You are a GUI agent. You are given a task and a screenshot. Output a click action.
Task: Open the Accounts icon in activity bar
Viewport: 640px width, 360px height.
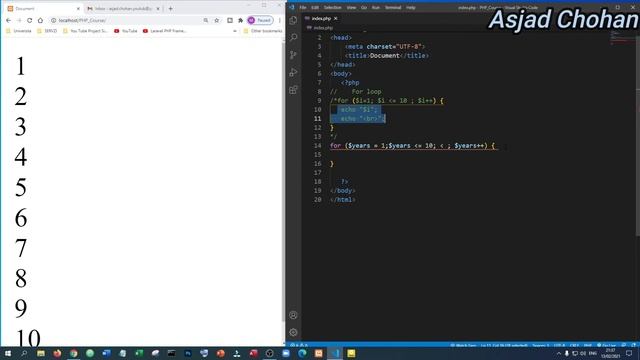293,315
